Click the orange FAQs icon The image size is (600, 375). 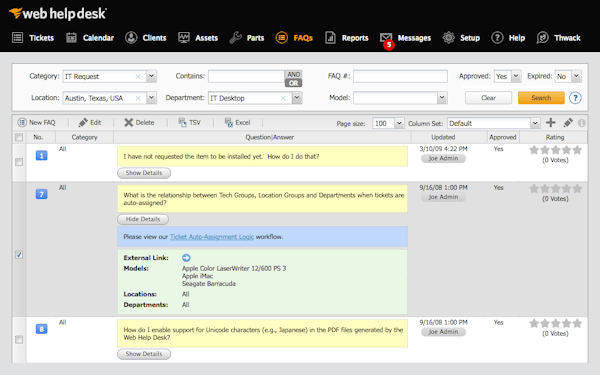(282, 38)
